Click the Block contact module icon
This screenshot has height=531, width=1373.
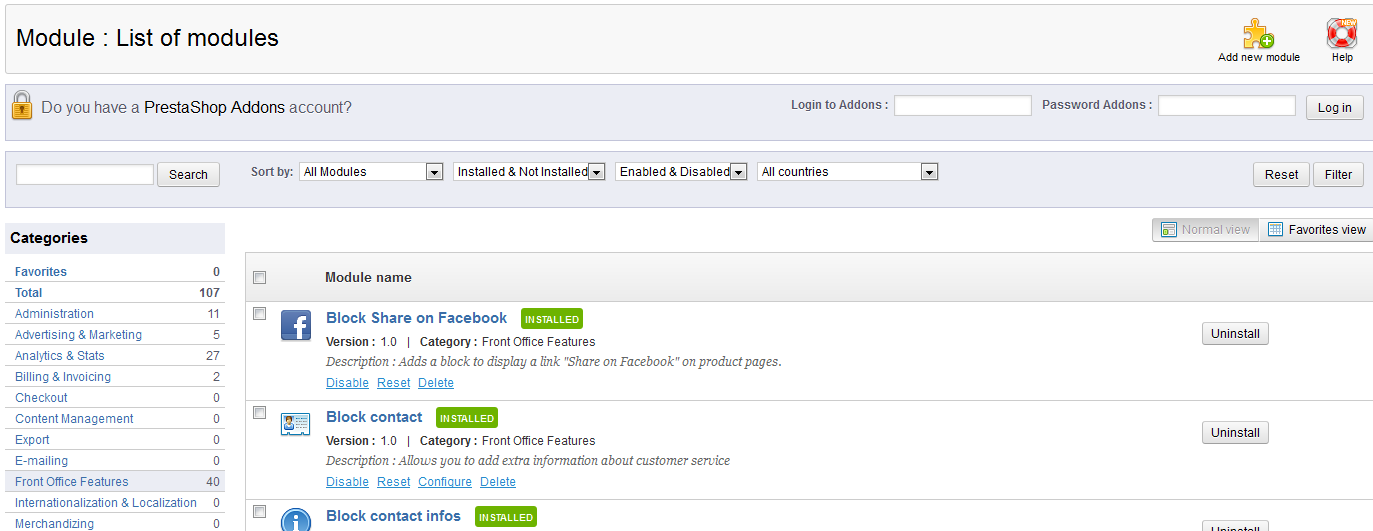296,424
